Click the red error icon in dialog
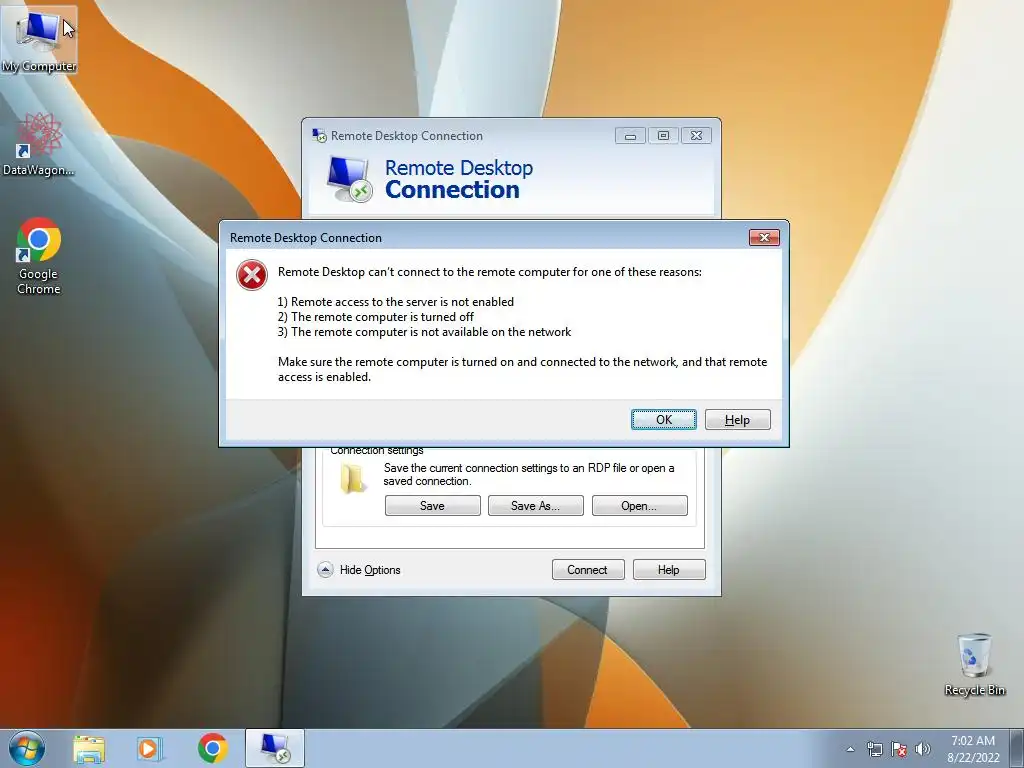1024x768 pixels. coord(252,275)
